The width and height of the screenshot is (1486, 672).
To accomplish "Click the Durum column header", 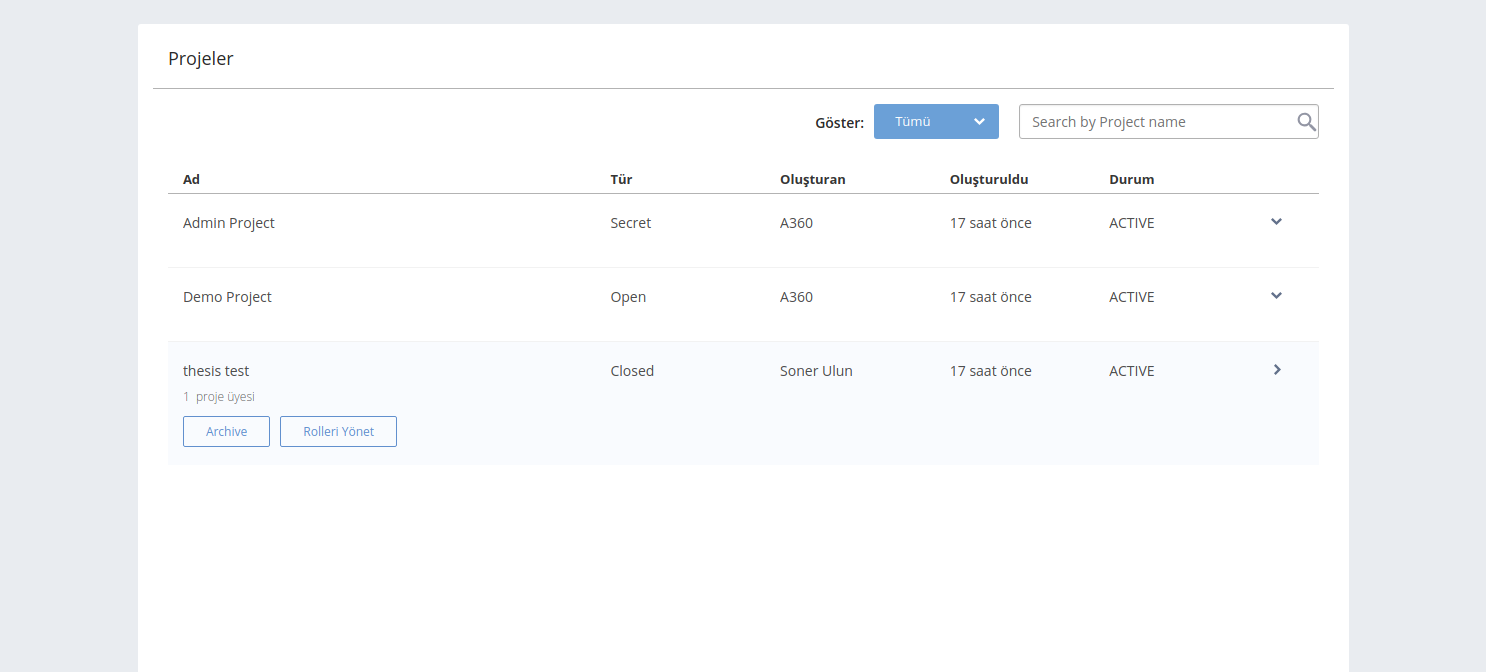I will click(x=1131, y=180).
